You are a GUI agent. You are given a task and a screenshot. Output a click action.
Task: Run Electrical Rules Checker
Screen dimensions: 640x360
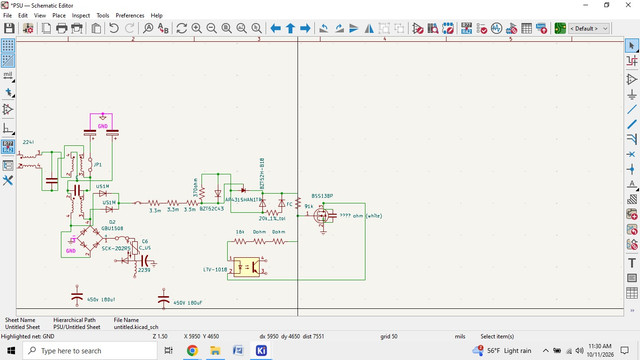482,28
